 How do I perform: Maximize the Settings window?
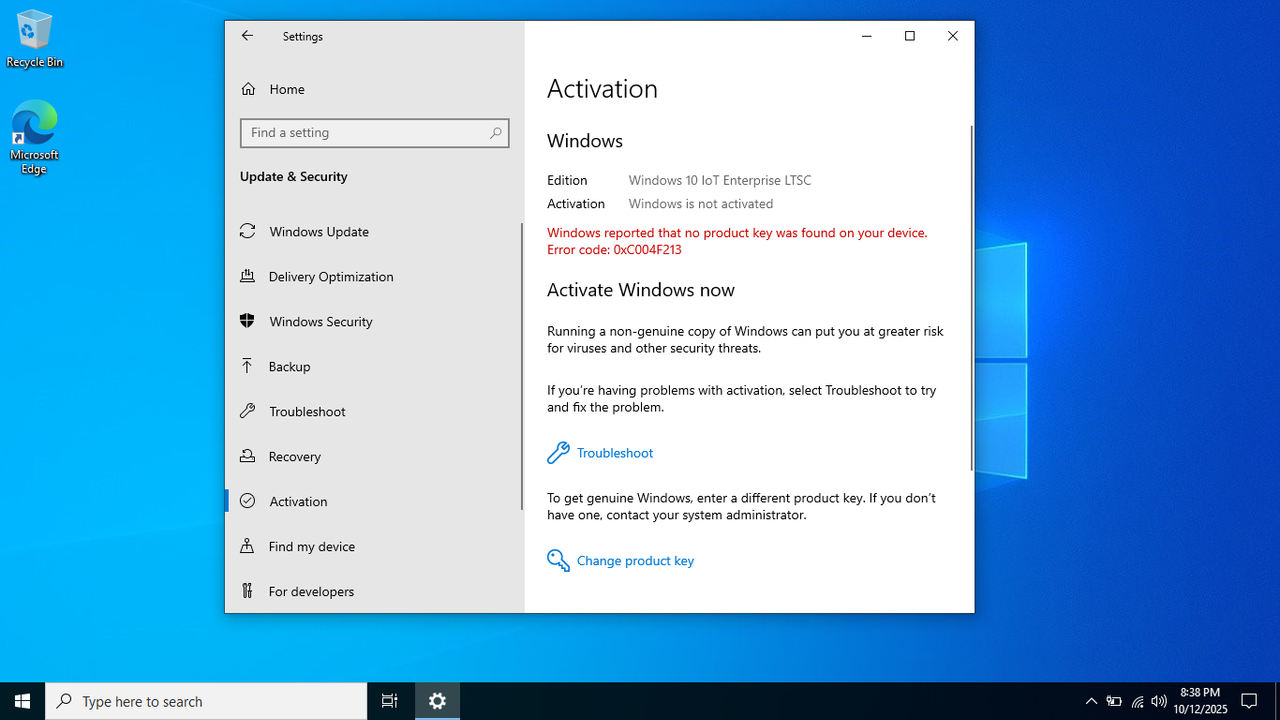[910, 36]
